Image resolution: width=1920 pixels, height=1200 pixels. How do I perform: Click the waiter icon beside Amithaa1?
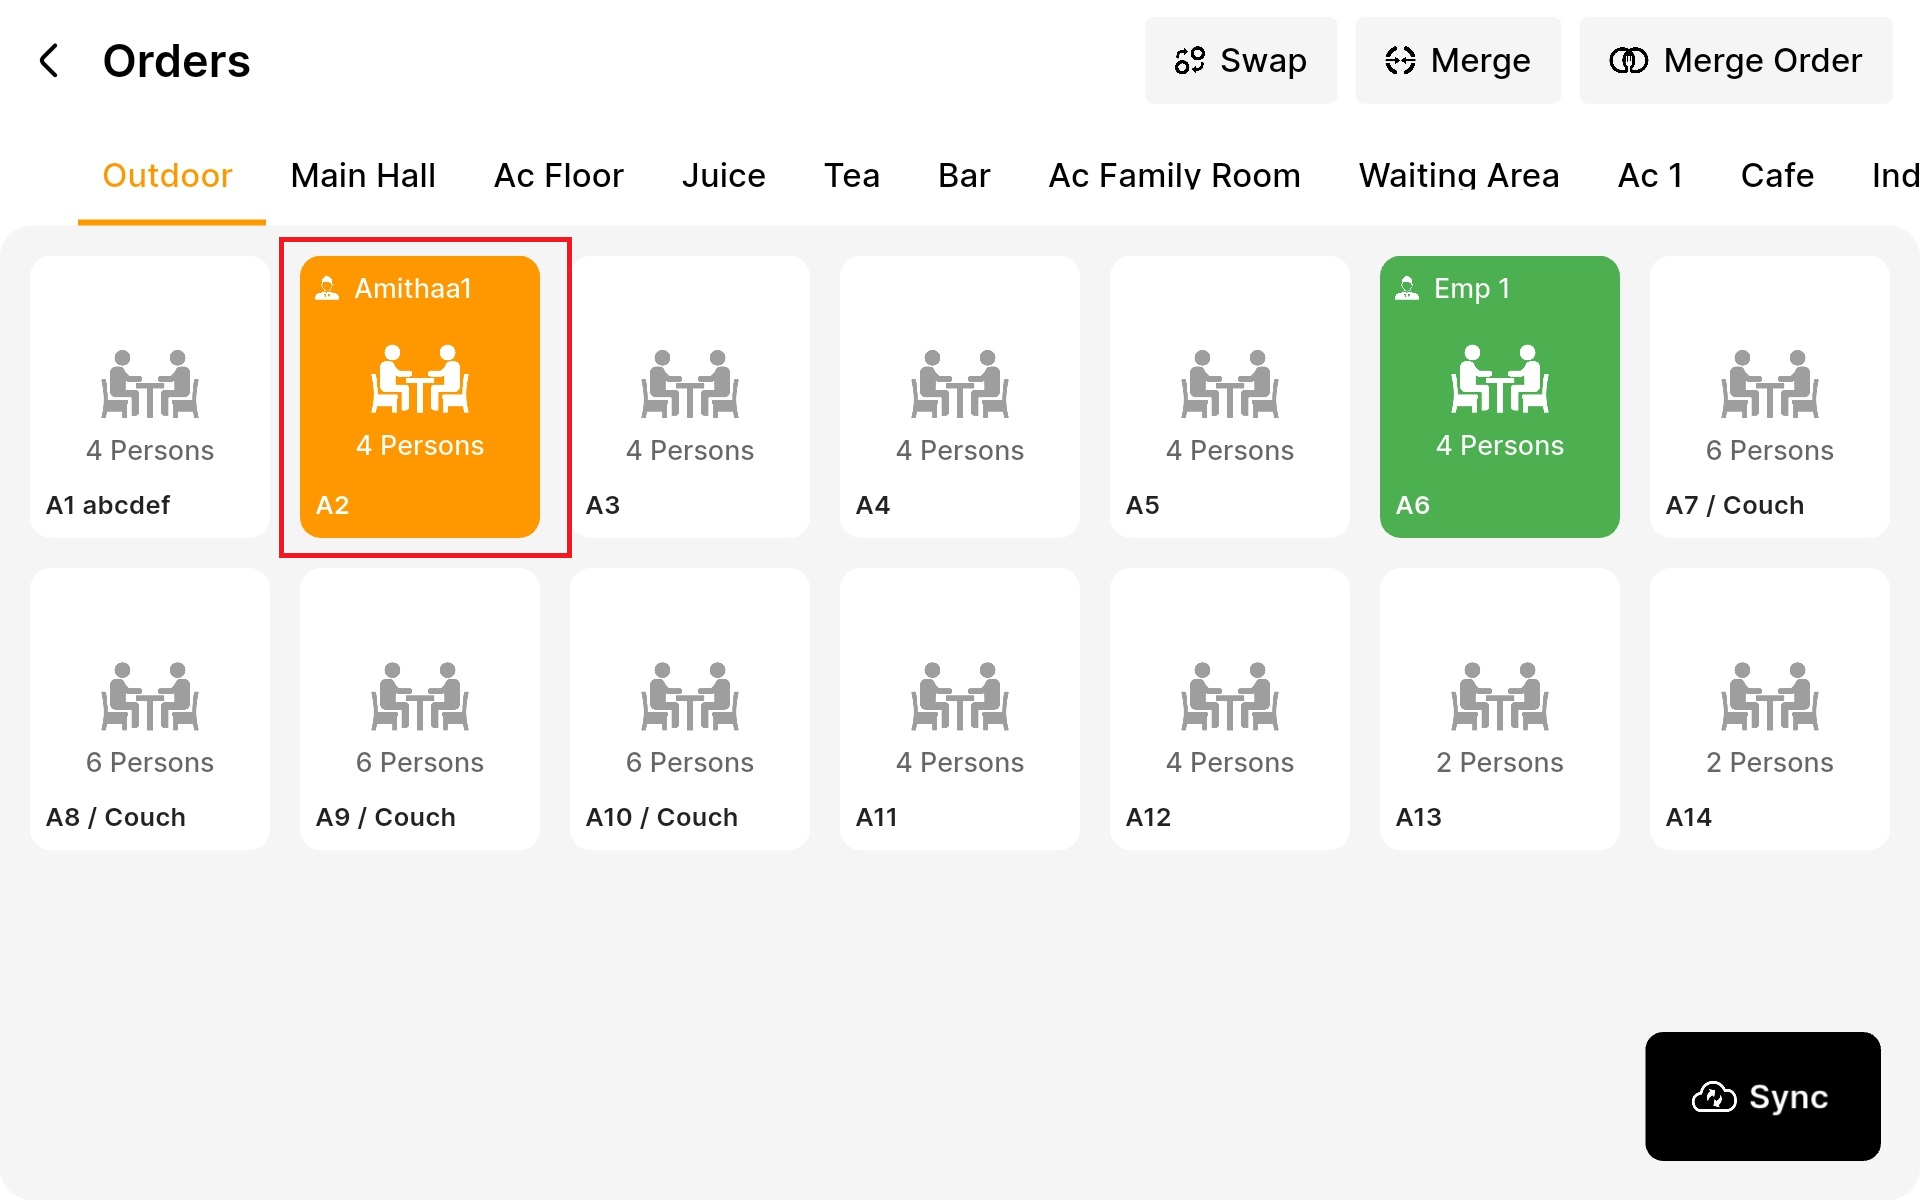point(327,289)
